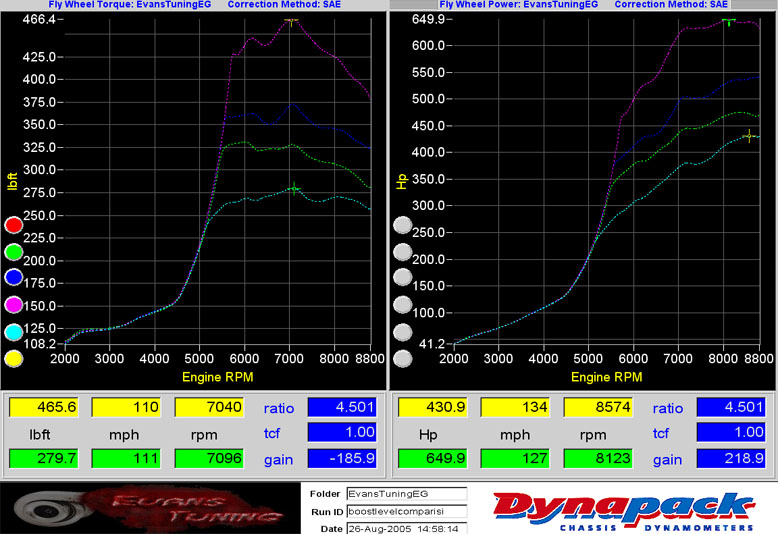The width and height of the screenshot is (778, 534).
Task: Click the yellow run color circle
Action: (13, 358)
